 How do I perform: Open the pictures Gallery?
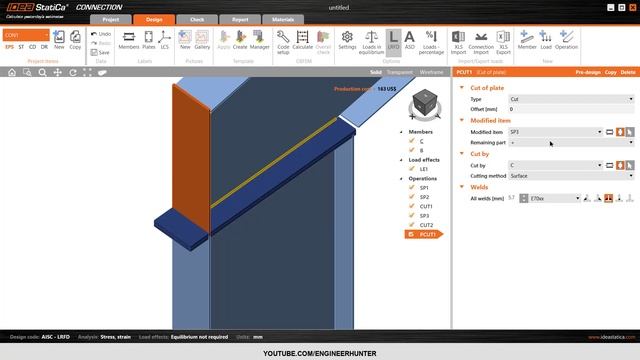[x=202, y=40]
